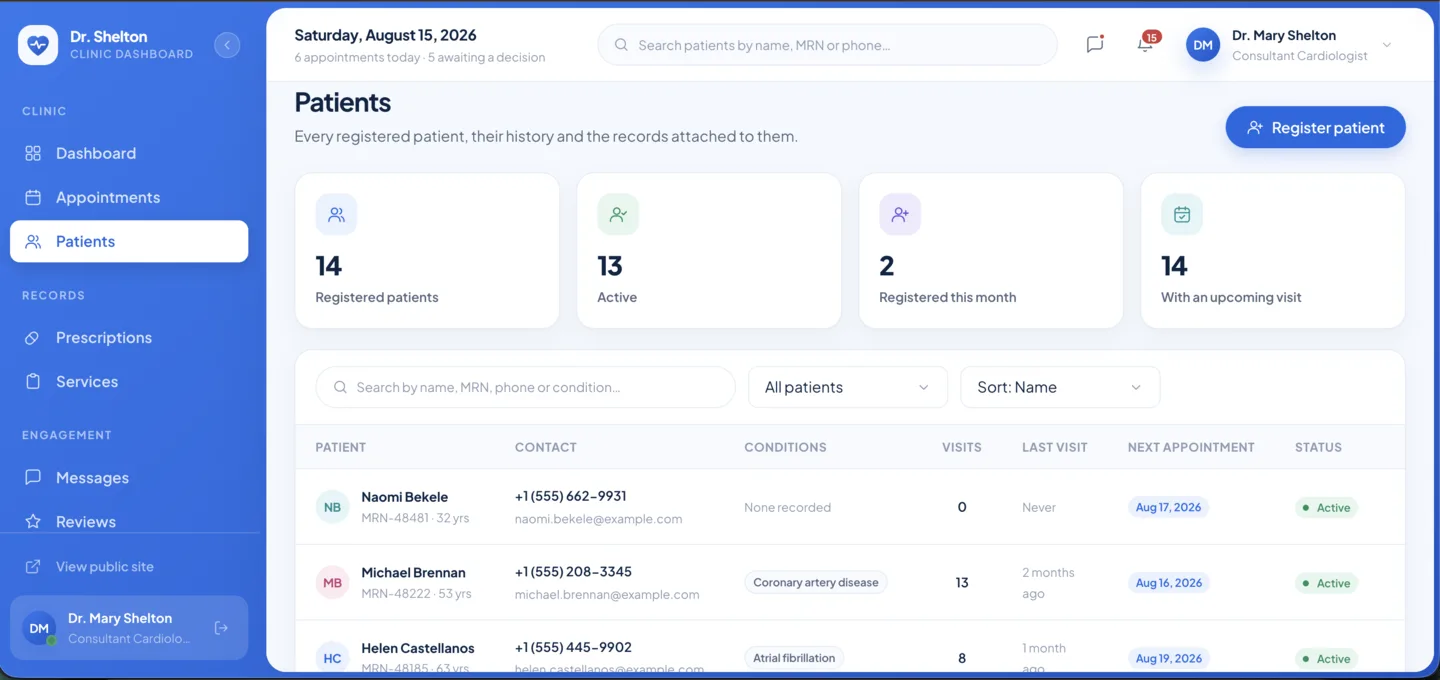Click the external link icon beside View public site
1440x680 pixels.
[x=33, y=567]
